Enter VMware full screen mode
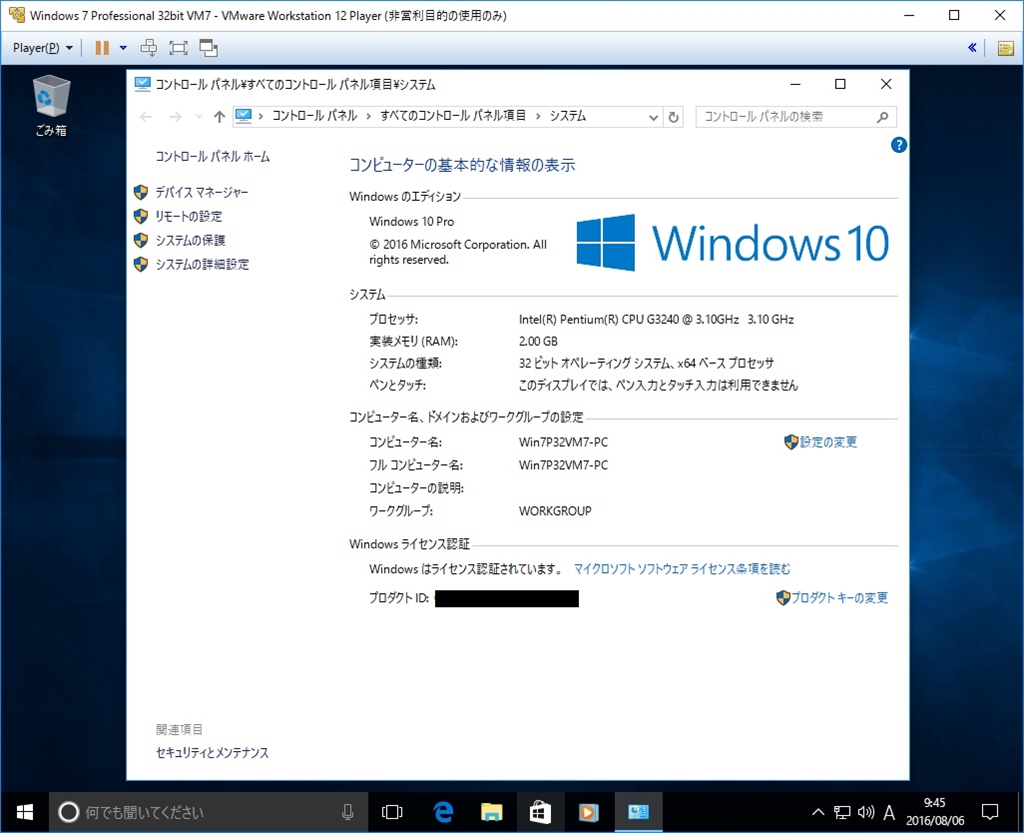Viewport: 1024px width, 833px height. (178, 48)
